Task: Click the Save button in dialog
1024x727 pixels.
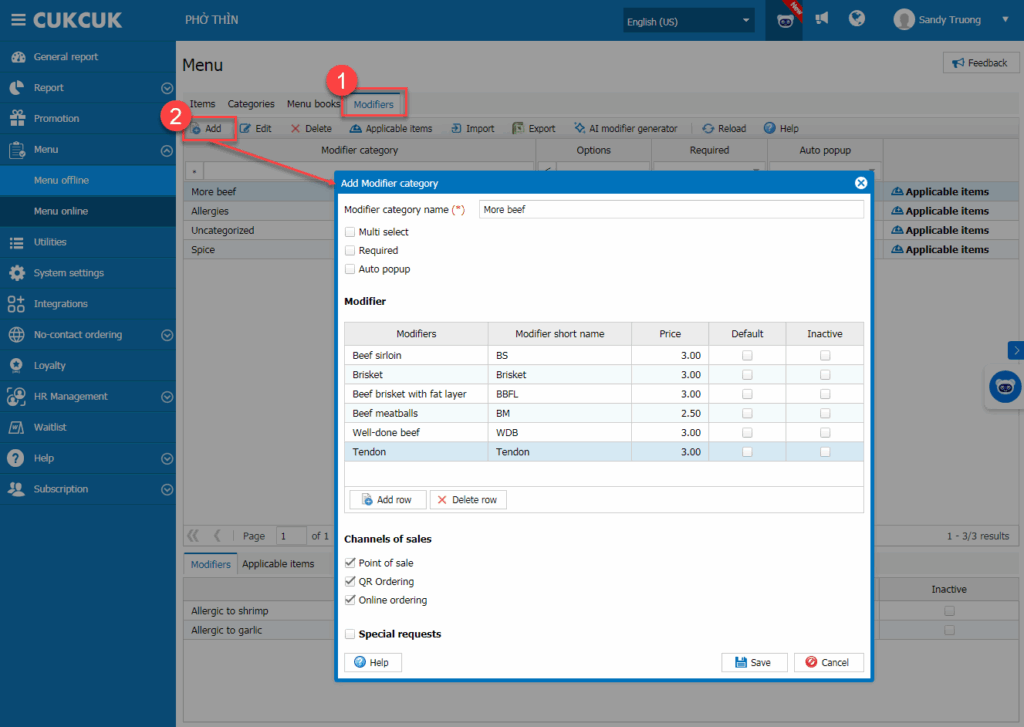Action: 752,662
